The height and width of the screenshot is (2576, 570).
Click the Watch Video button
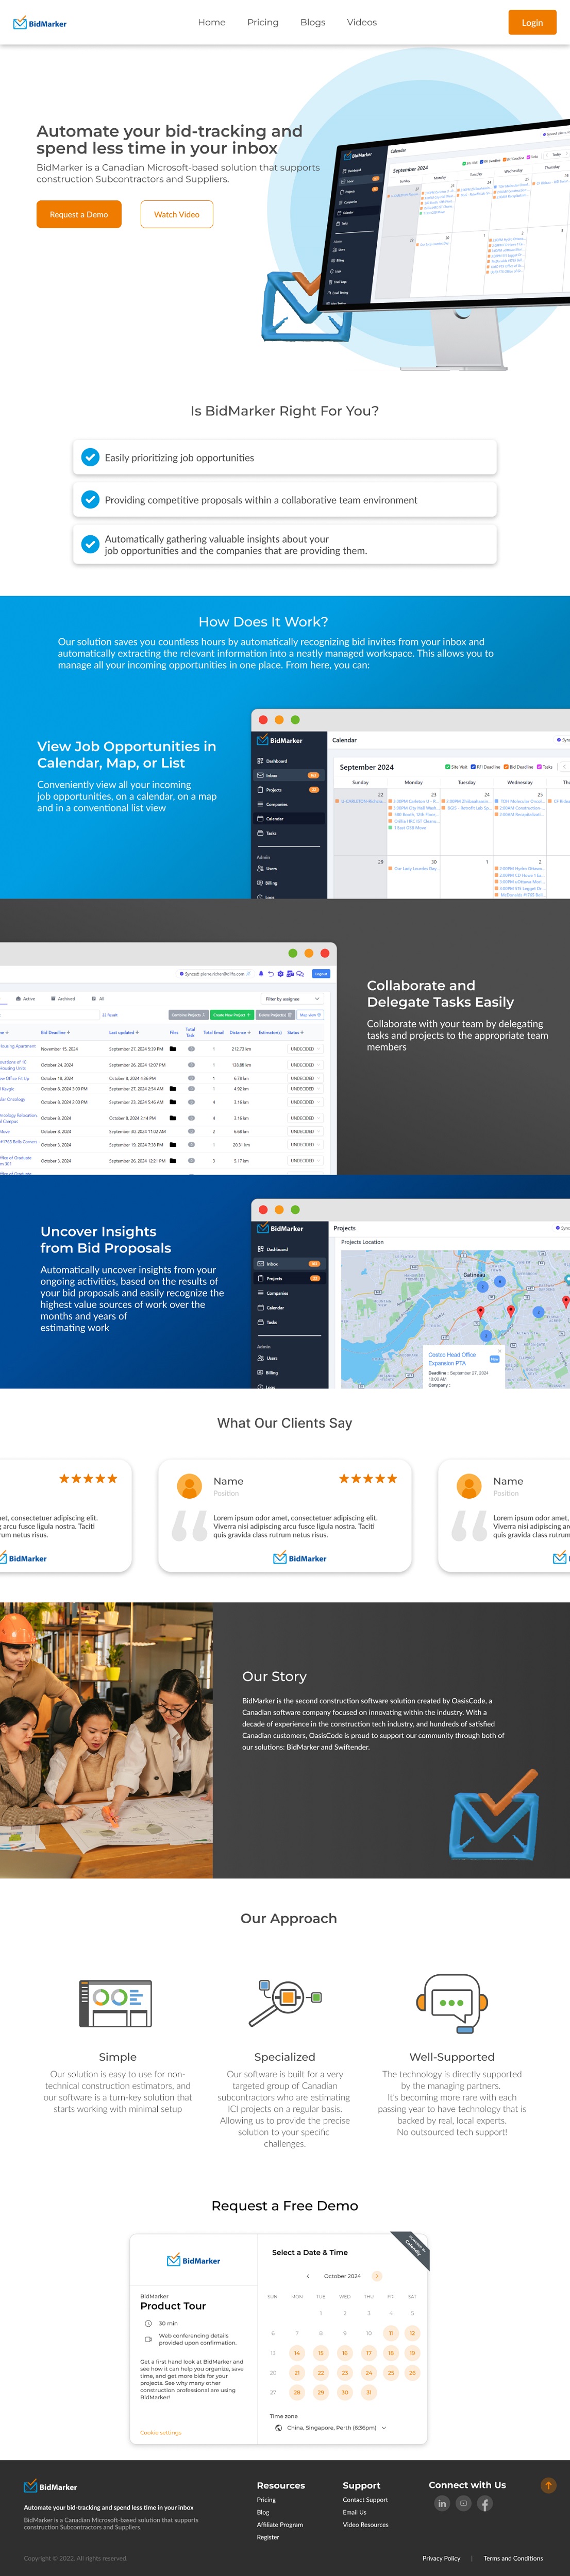click(x=176, y=214)
